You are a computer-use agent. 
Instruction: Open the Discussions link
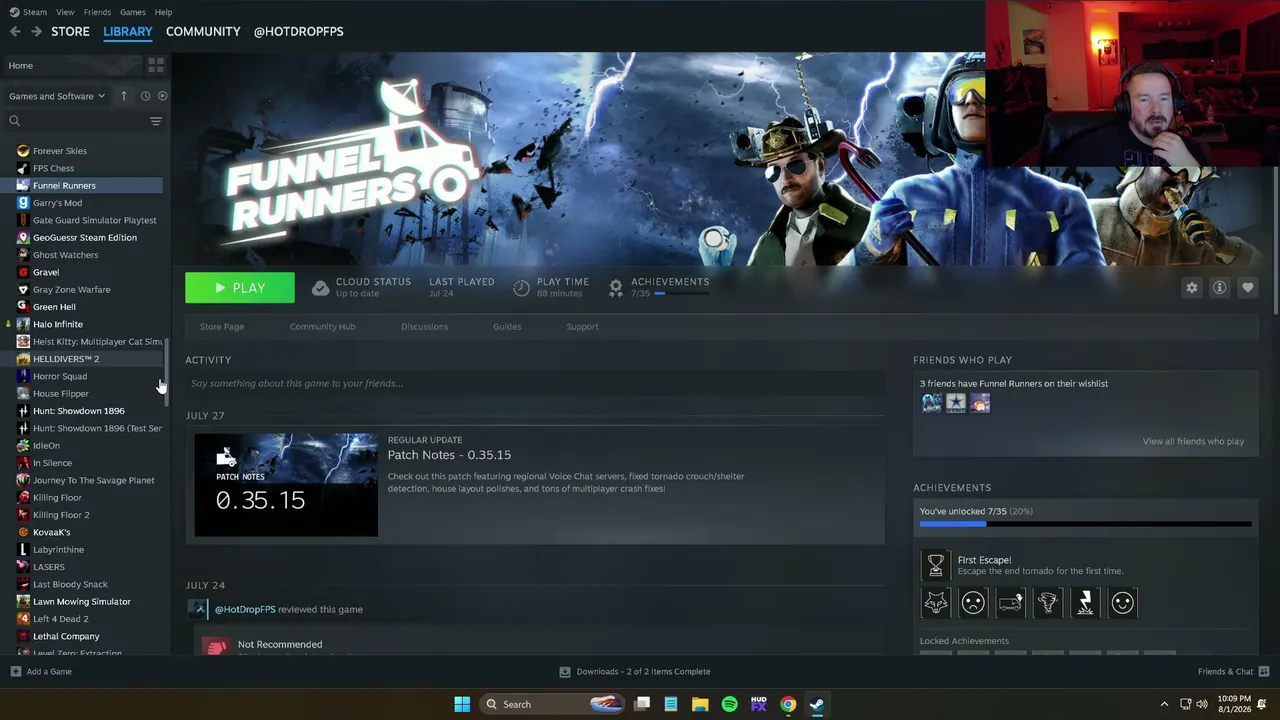coord(424,326)
